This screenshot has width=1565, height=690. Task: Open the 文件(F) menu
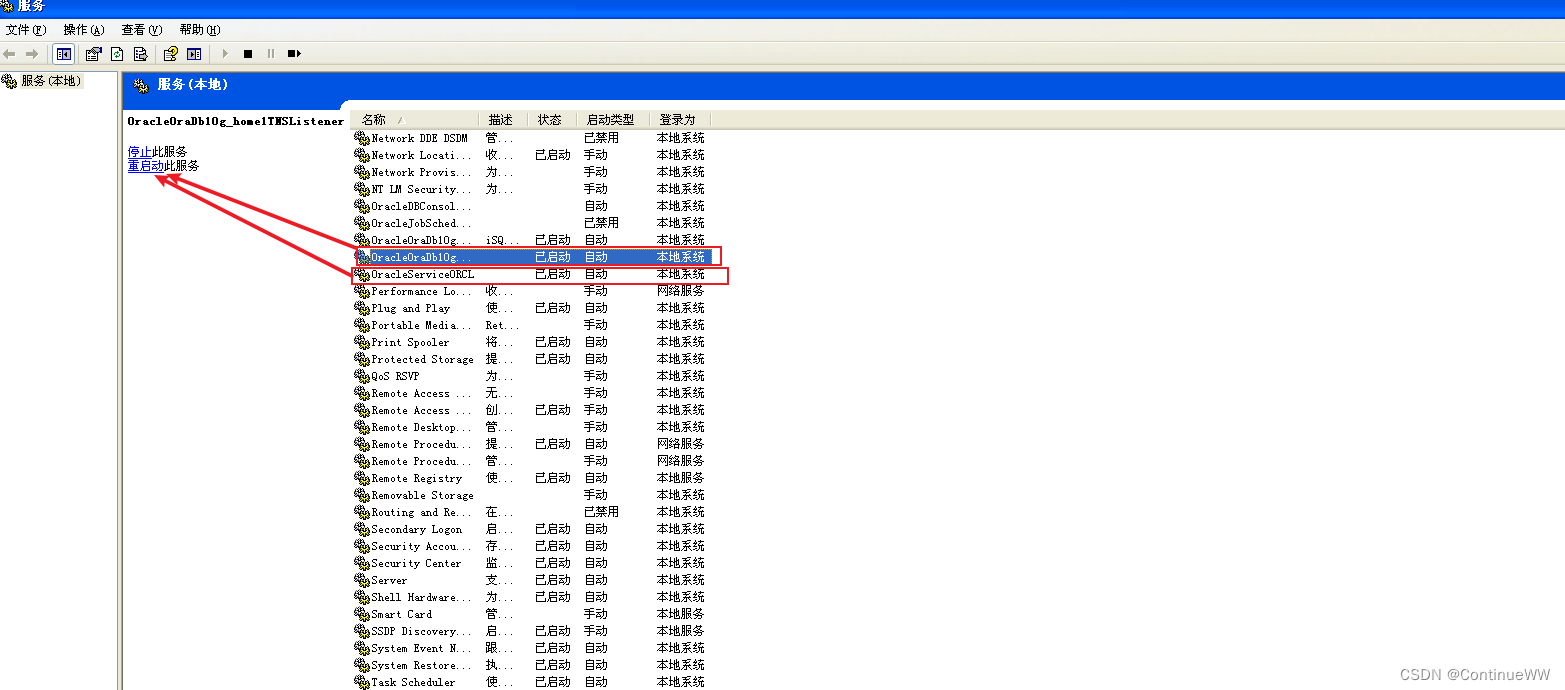tap(26, 30)
